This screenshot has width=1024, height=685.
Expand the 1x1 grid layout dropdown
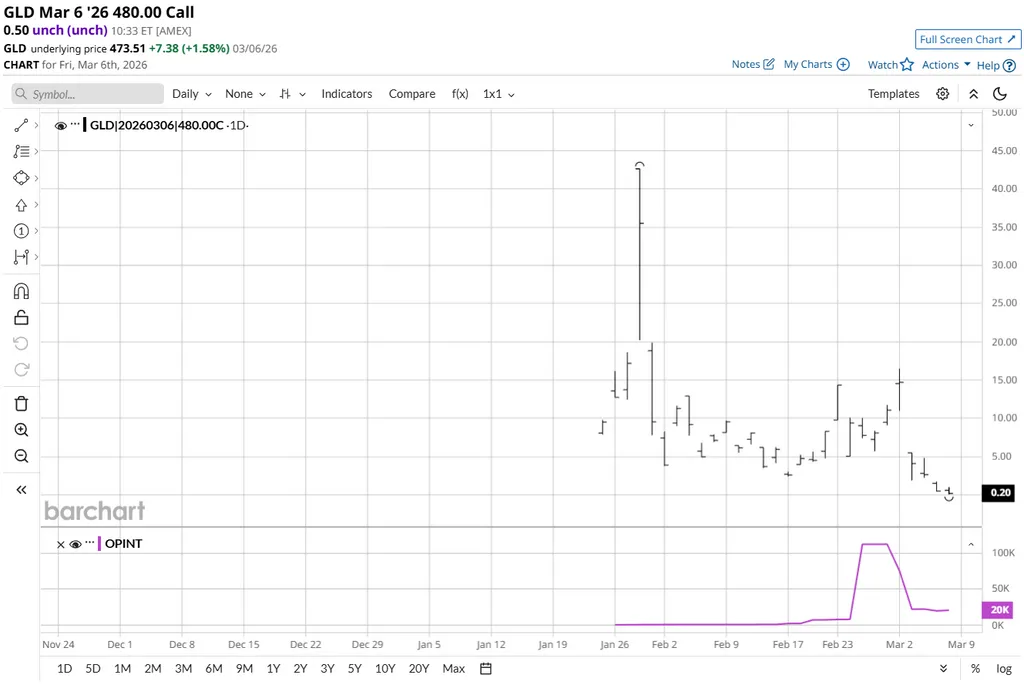(x=498, y=94)
